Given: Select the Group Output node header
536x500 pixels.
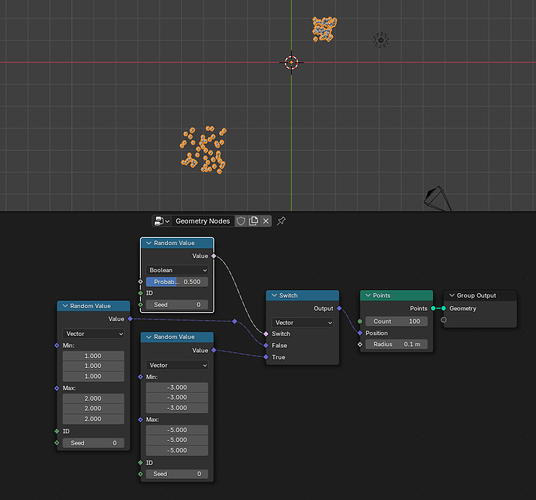Looking at the screenshot, I should [480, 295].
